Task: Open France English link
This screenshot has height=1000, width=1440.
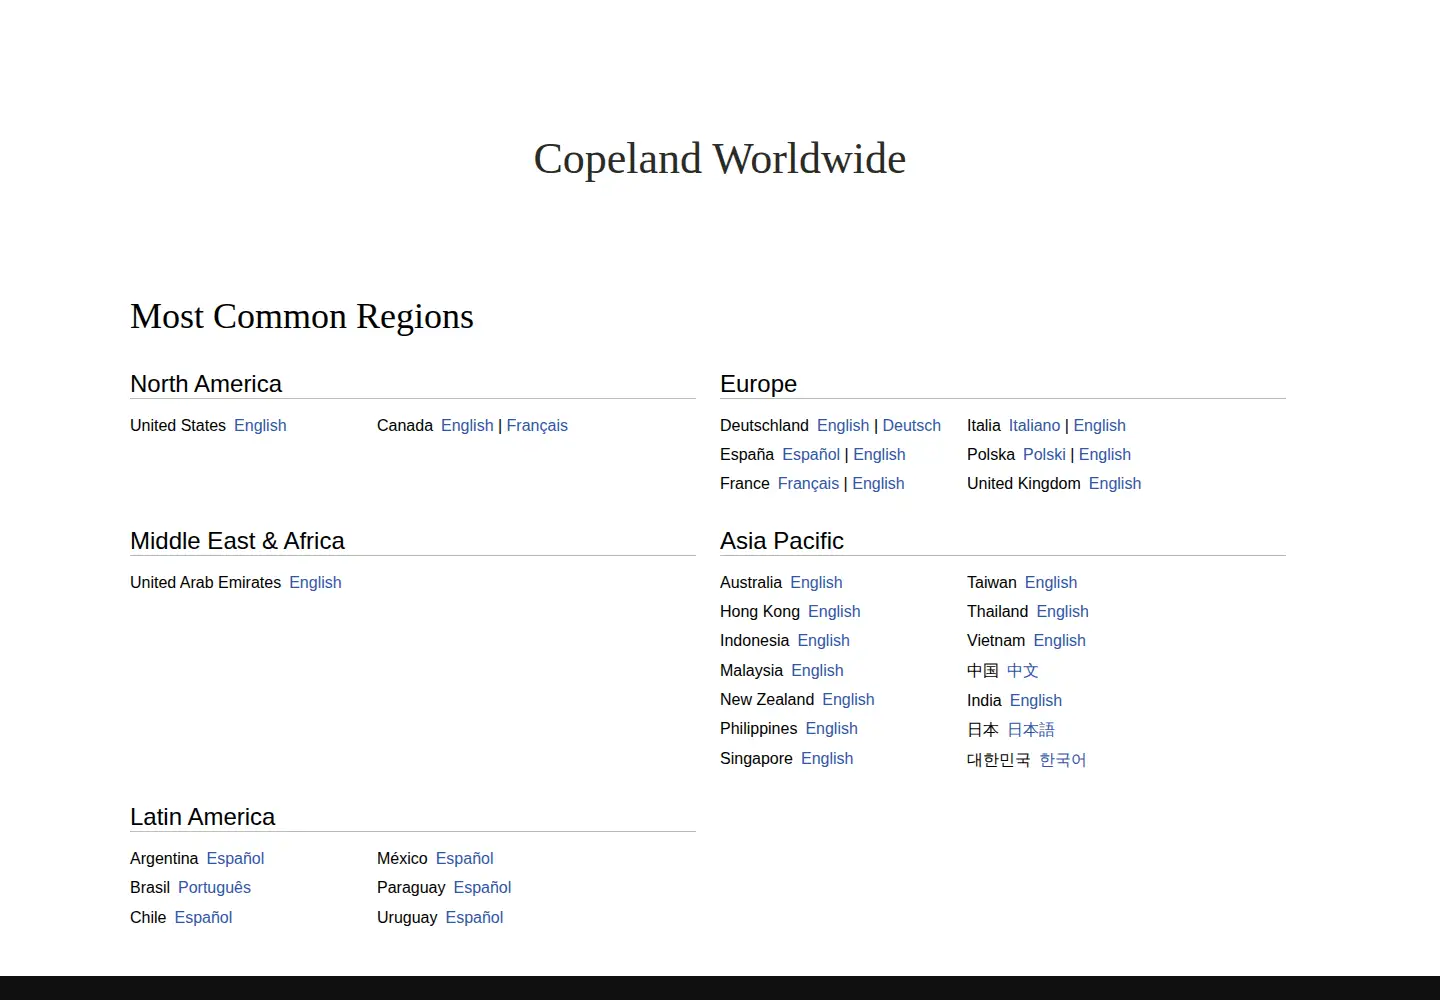Action: tap(878, 483)
